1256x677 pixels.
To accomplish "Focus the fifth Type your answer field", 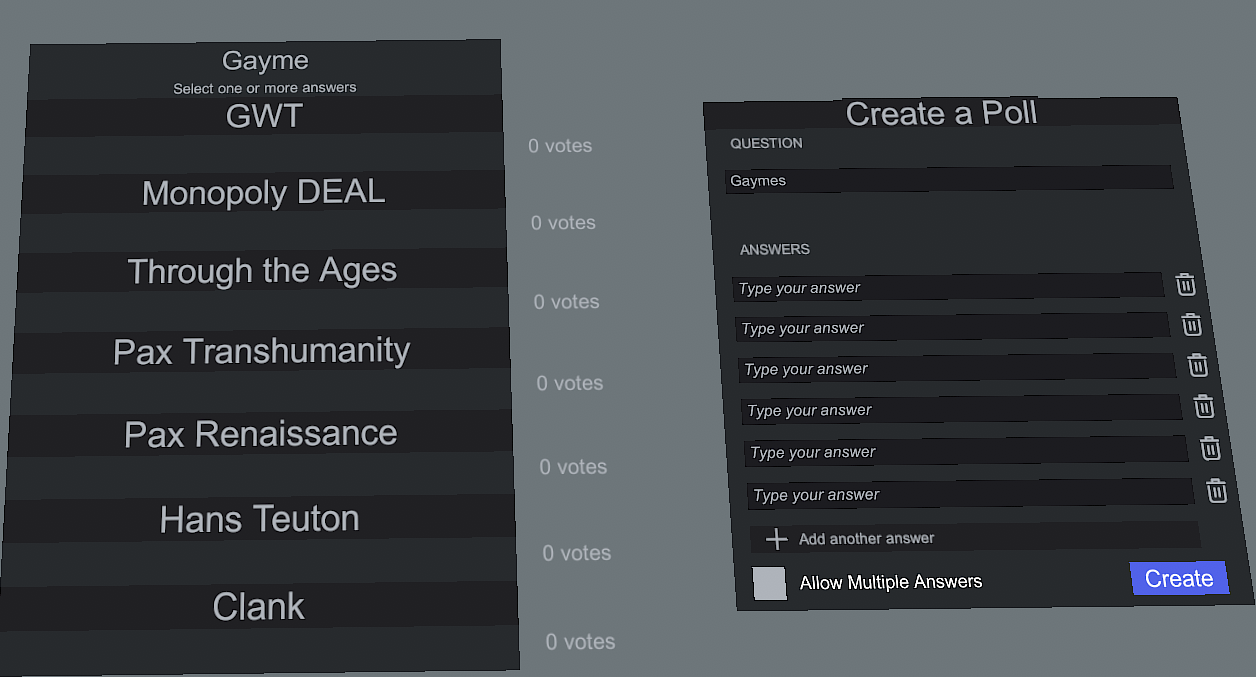I will coord(966,450).
